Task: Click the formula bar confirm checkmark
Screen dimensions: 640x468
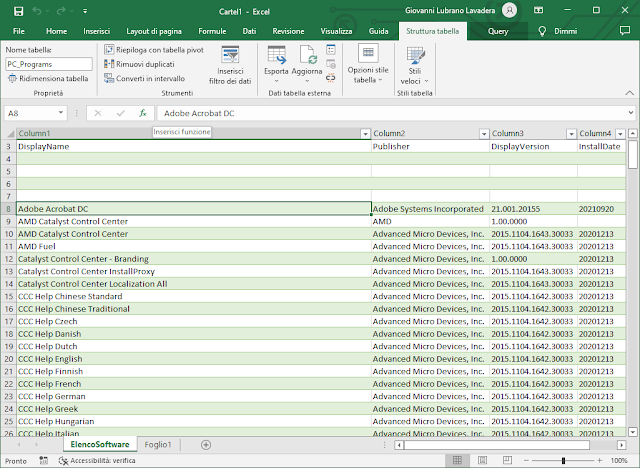Action: pyautogui.click(x=120, y=113)
